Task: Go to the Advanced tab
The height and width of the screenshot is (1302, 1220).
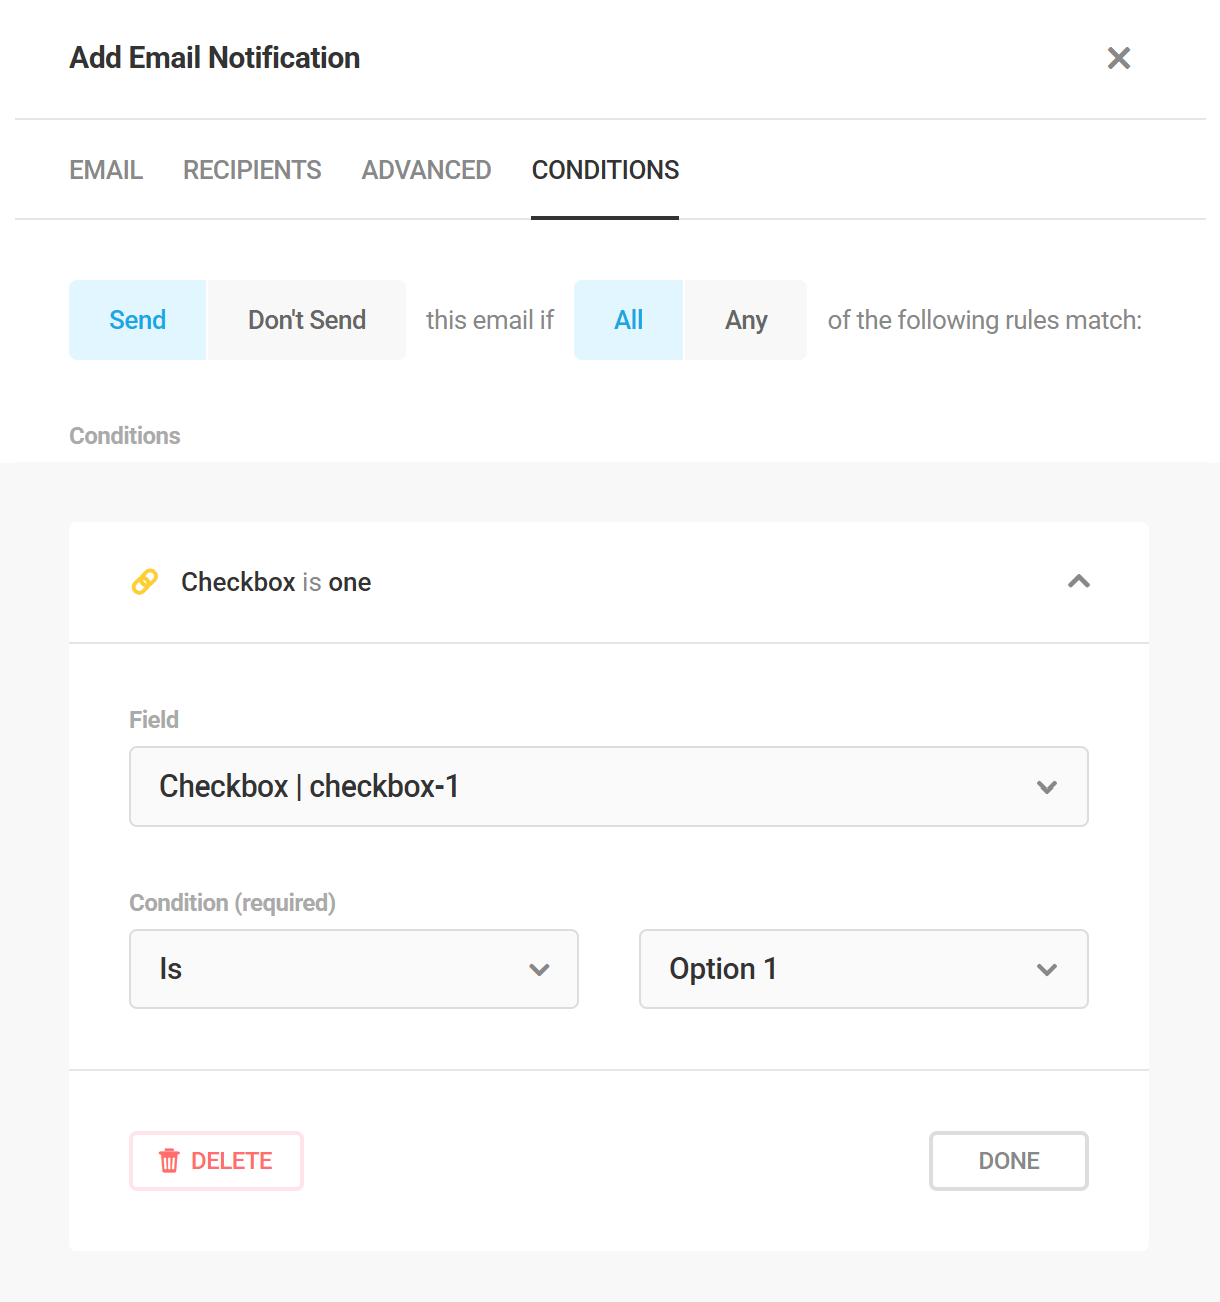Action: pyautogui.click(x=426, y=170)
